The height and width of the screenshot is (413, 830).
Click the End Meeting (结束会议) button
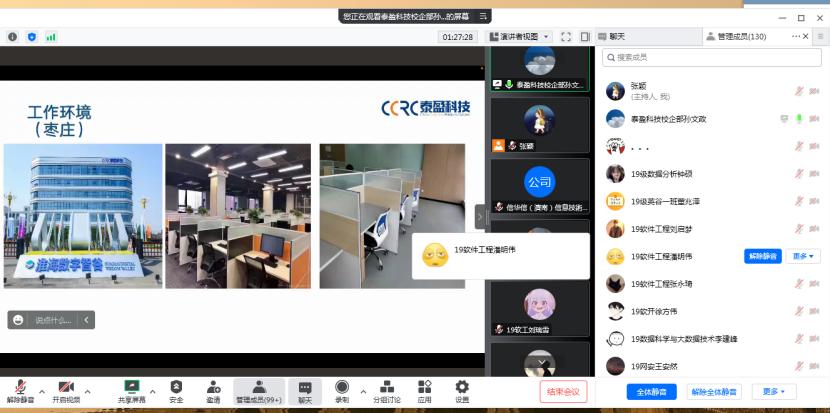click(563, 391)
